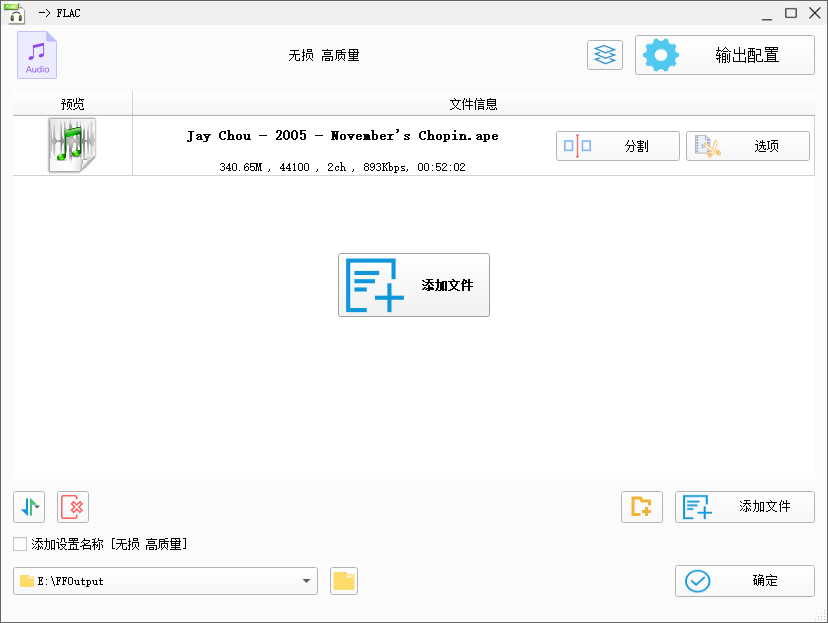Screen dimensions: 828x623
Task: Click 分割 to split November's Chopin
Action: tap(617, 145)
